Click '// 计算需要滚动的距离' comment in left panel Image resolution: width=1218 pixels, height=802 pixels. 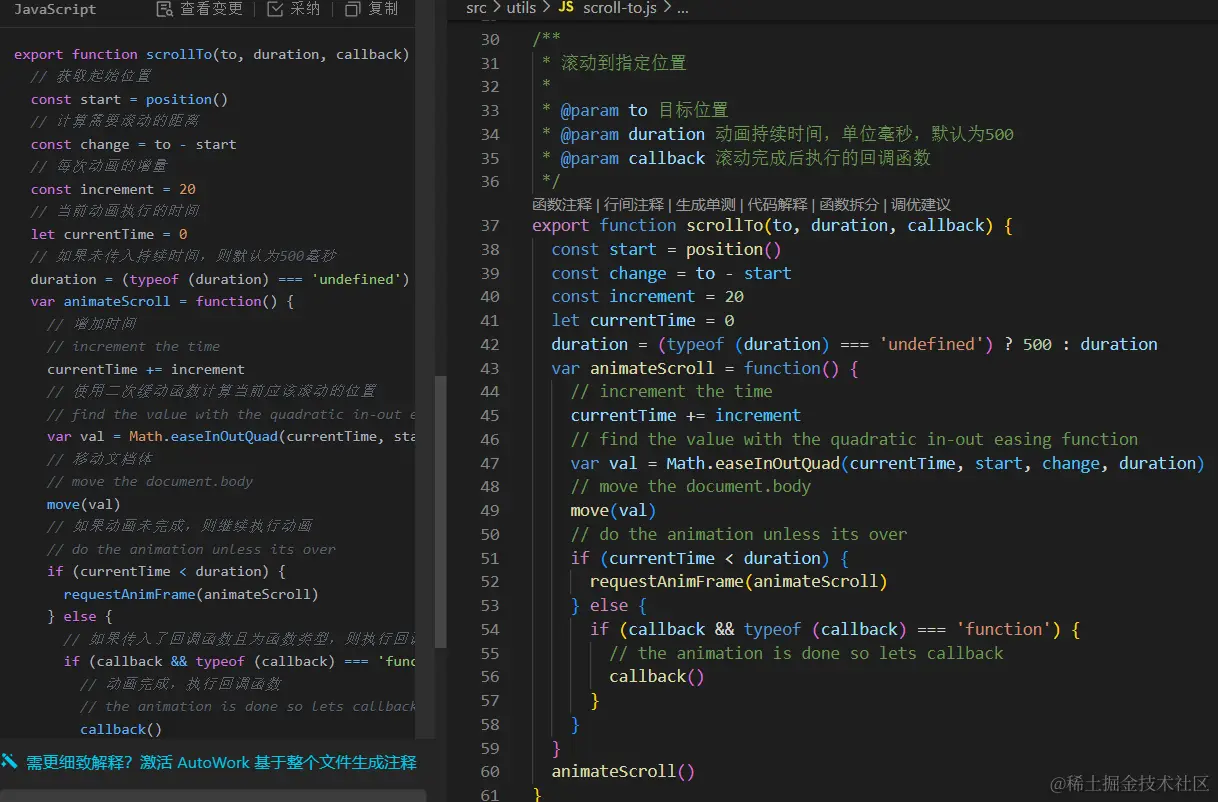click(x=115, y=122)
